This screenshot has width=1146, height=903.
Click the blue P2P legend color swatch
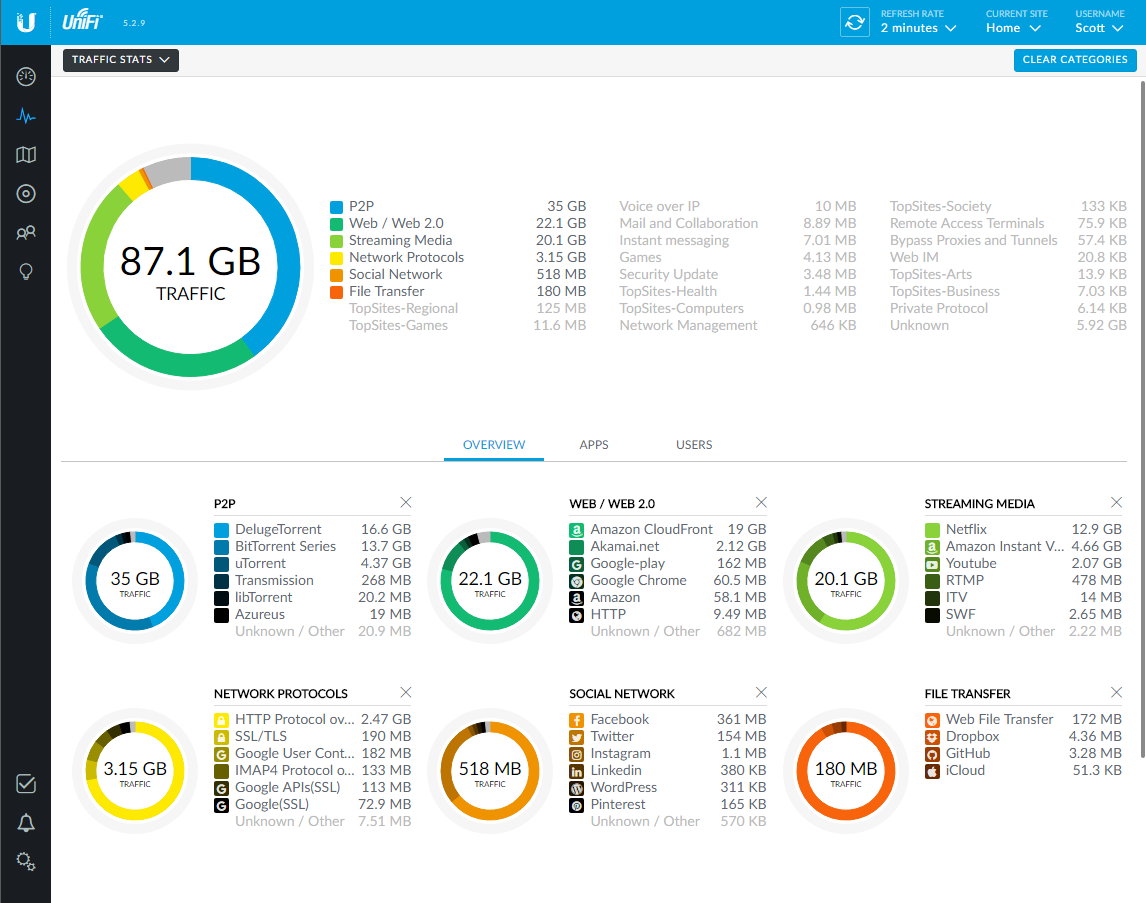337,207
